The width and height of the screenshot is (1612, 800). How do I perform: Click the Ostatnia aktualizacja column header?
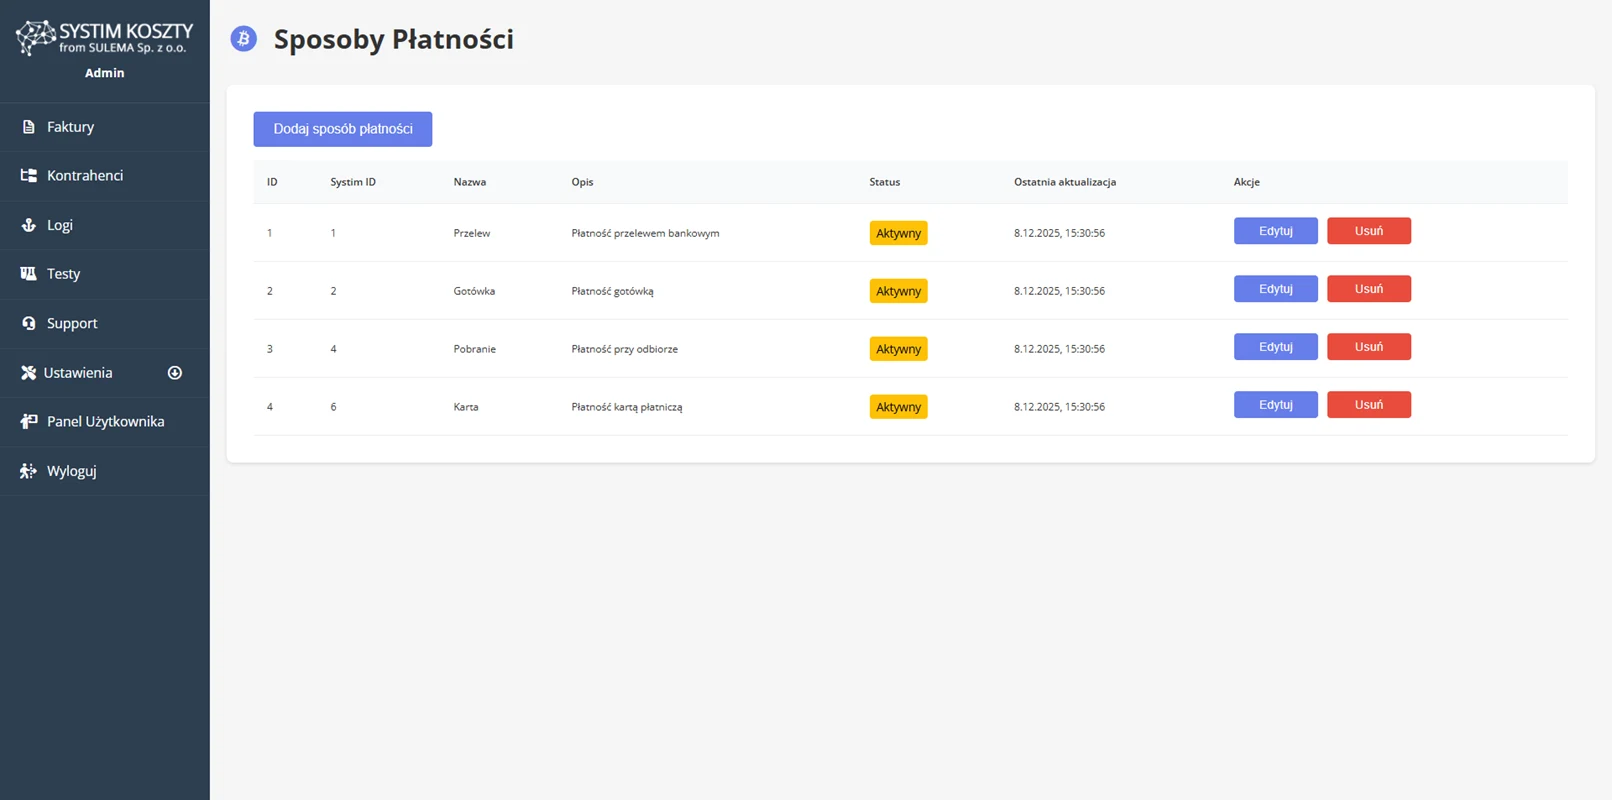pos(1065,182)
